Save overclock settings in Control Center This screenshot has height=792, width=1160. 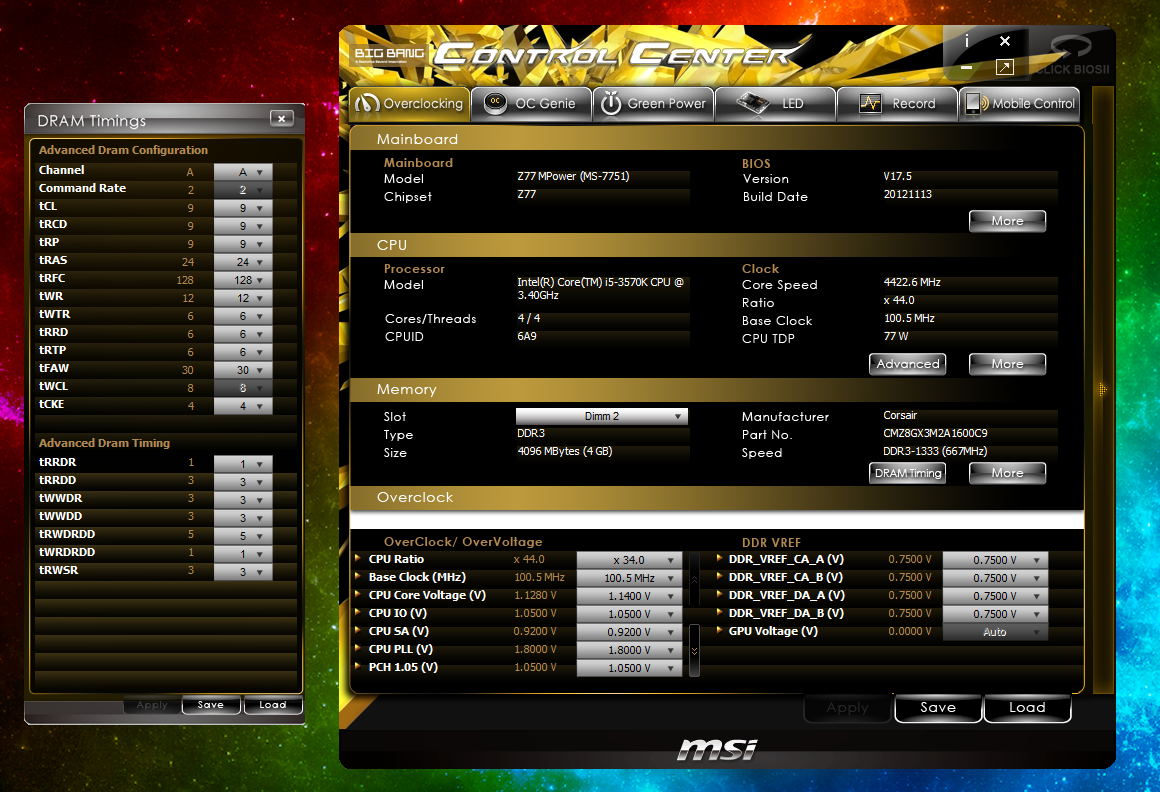click(938, 708)
